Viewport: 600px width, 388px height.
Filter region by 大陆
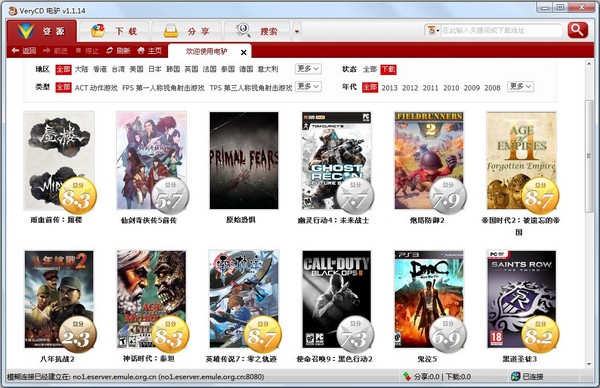81,69
